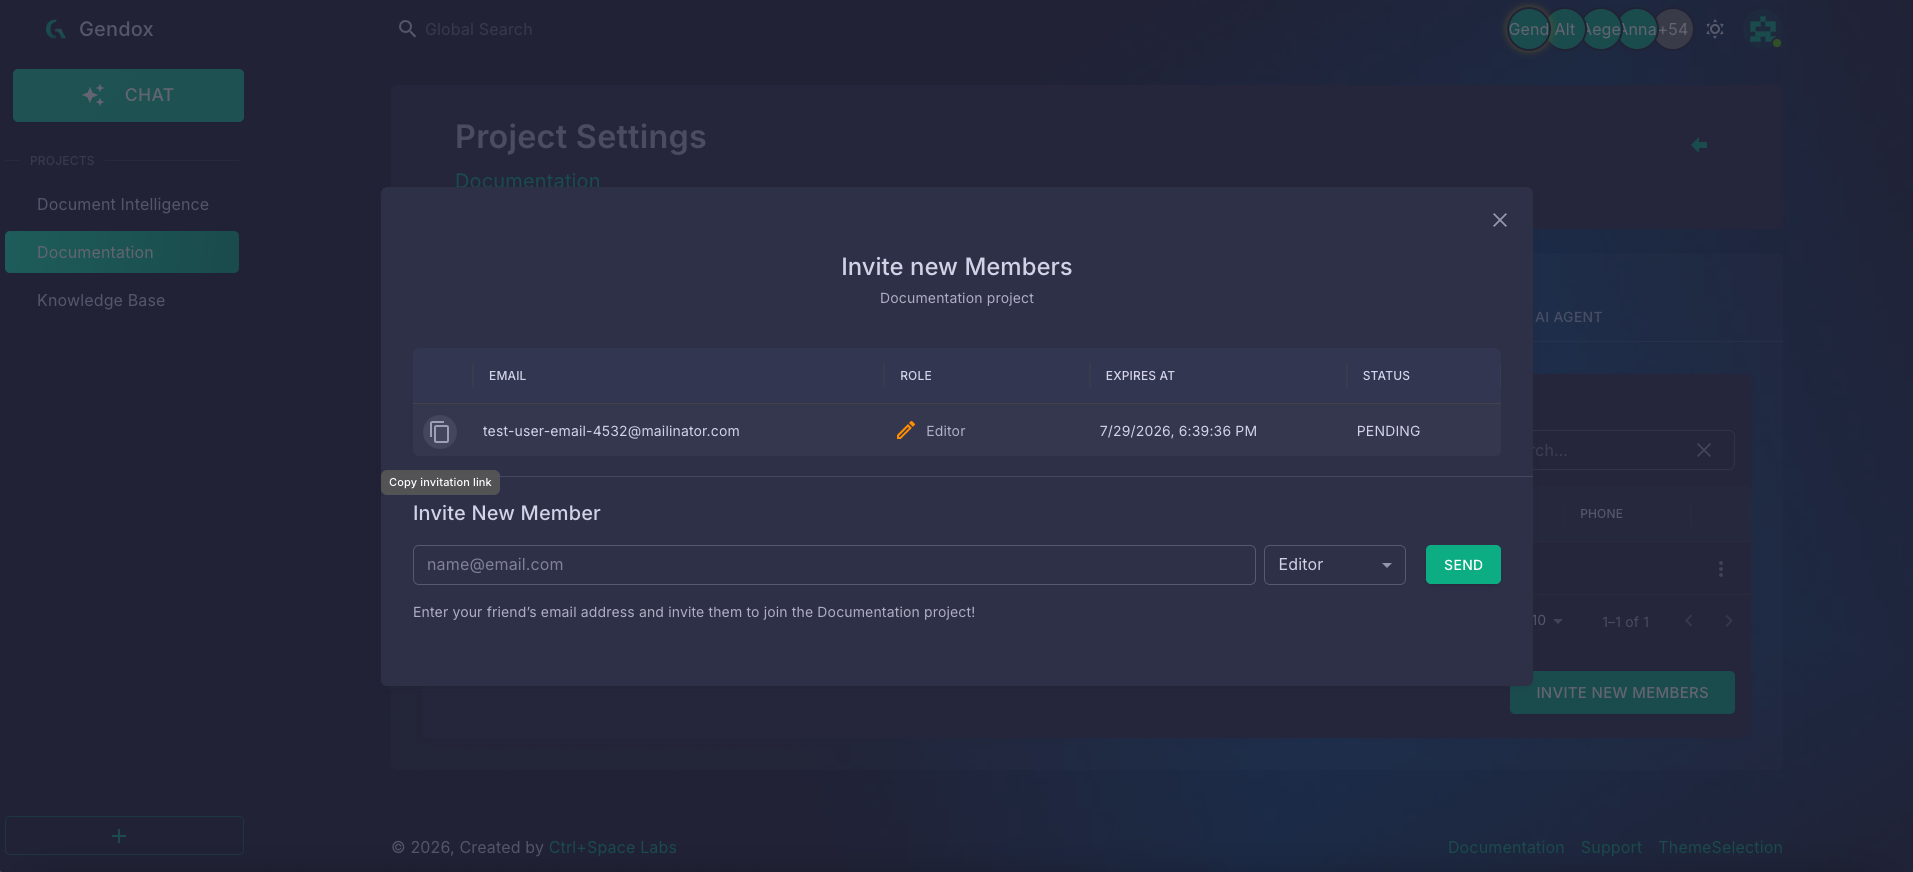Switch to the AI AGENT tab
Viewport: 1913px width, 872px height.
(x=1568, y=317)
